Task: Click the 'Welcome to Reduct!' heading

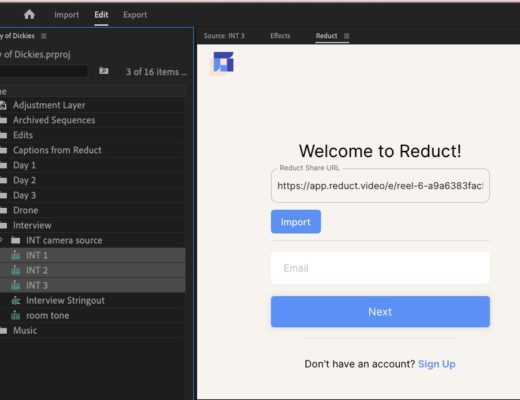Action: point(380,151)
